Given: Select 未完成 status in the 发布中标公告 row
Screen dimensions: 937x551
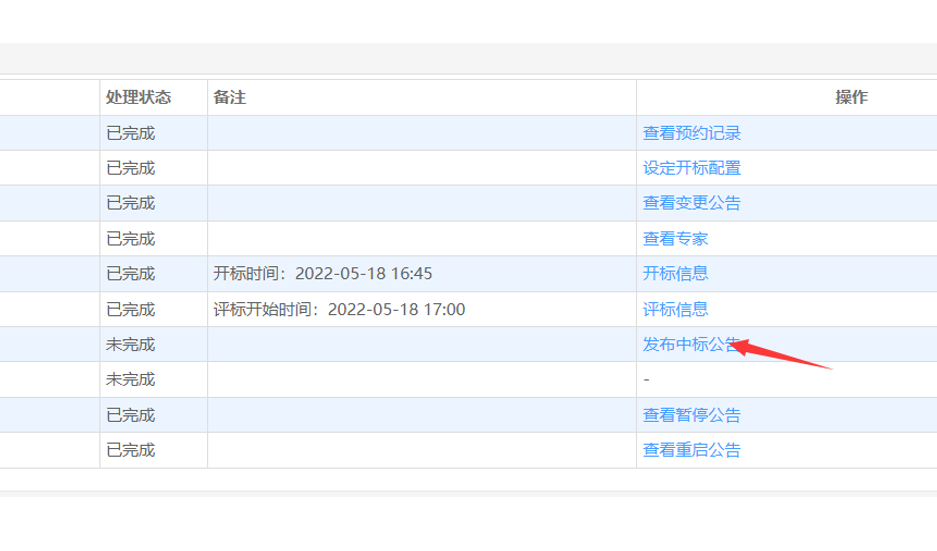Looking at the screenshot, I should click(x=130, y=345).
